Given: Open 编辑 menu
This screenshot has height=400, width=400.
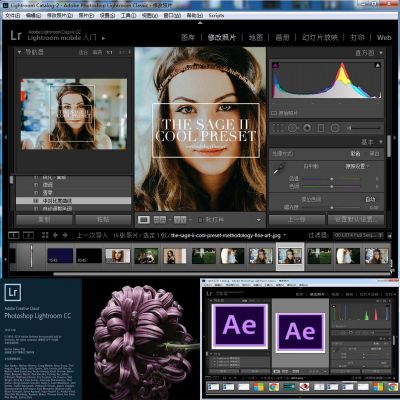Looking at the screenshot, I should tap(33, 15).
